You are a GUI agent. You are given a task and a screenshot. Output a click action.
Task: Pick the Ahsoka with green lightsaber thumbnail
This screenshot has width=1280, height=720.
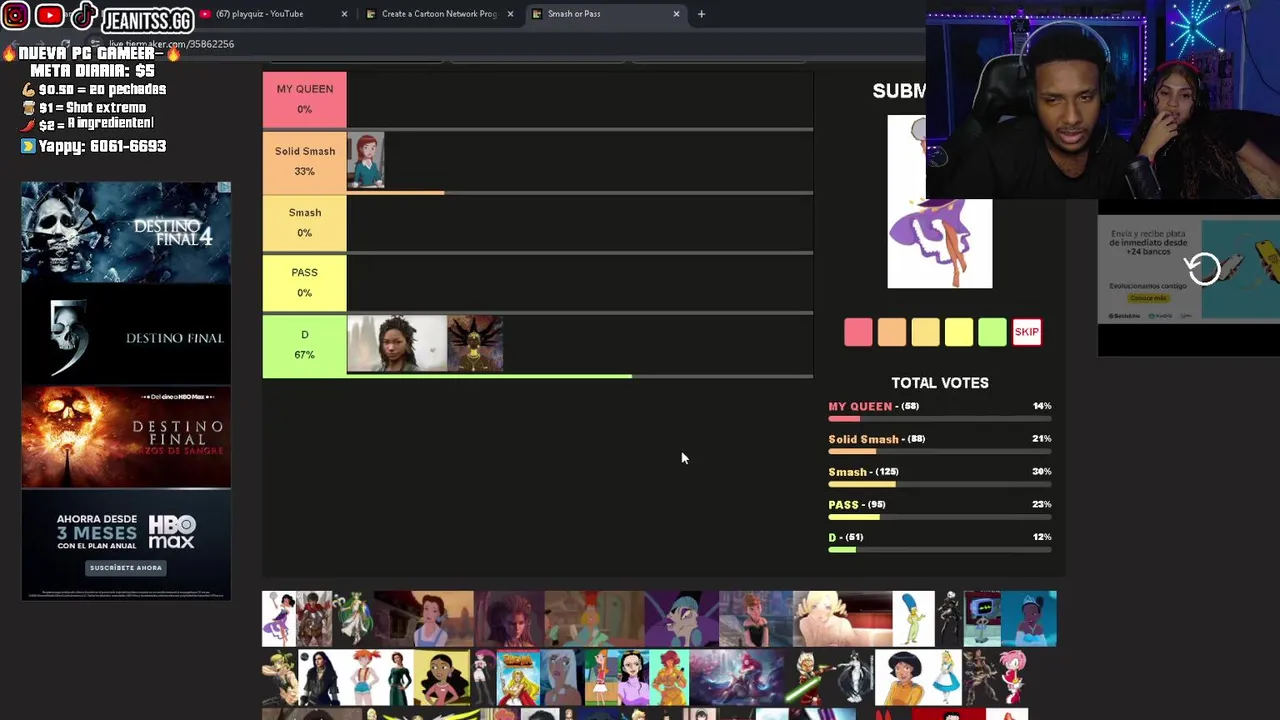click(810, 677)
